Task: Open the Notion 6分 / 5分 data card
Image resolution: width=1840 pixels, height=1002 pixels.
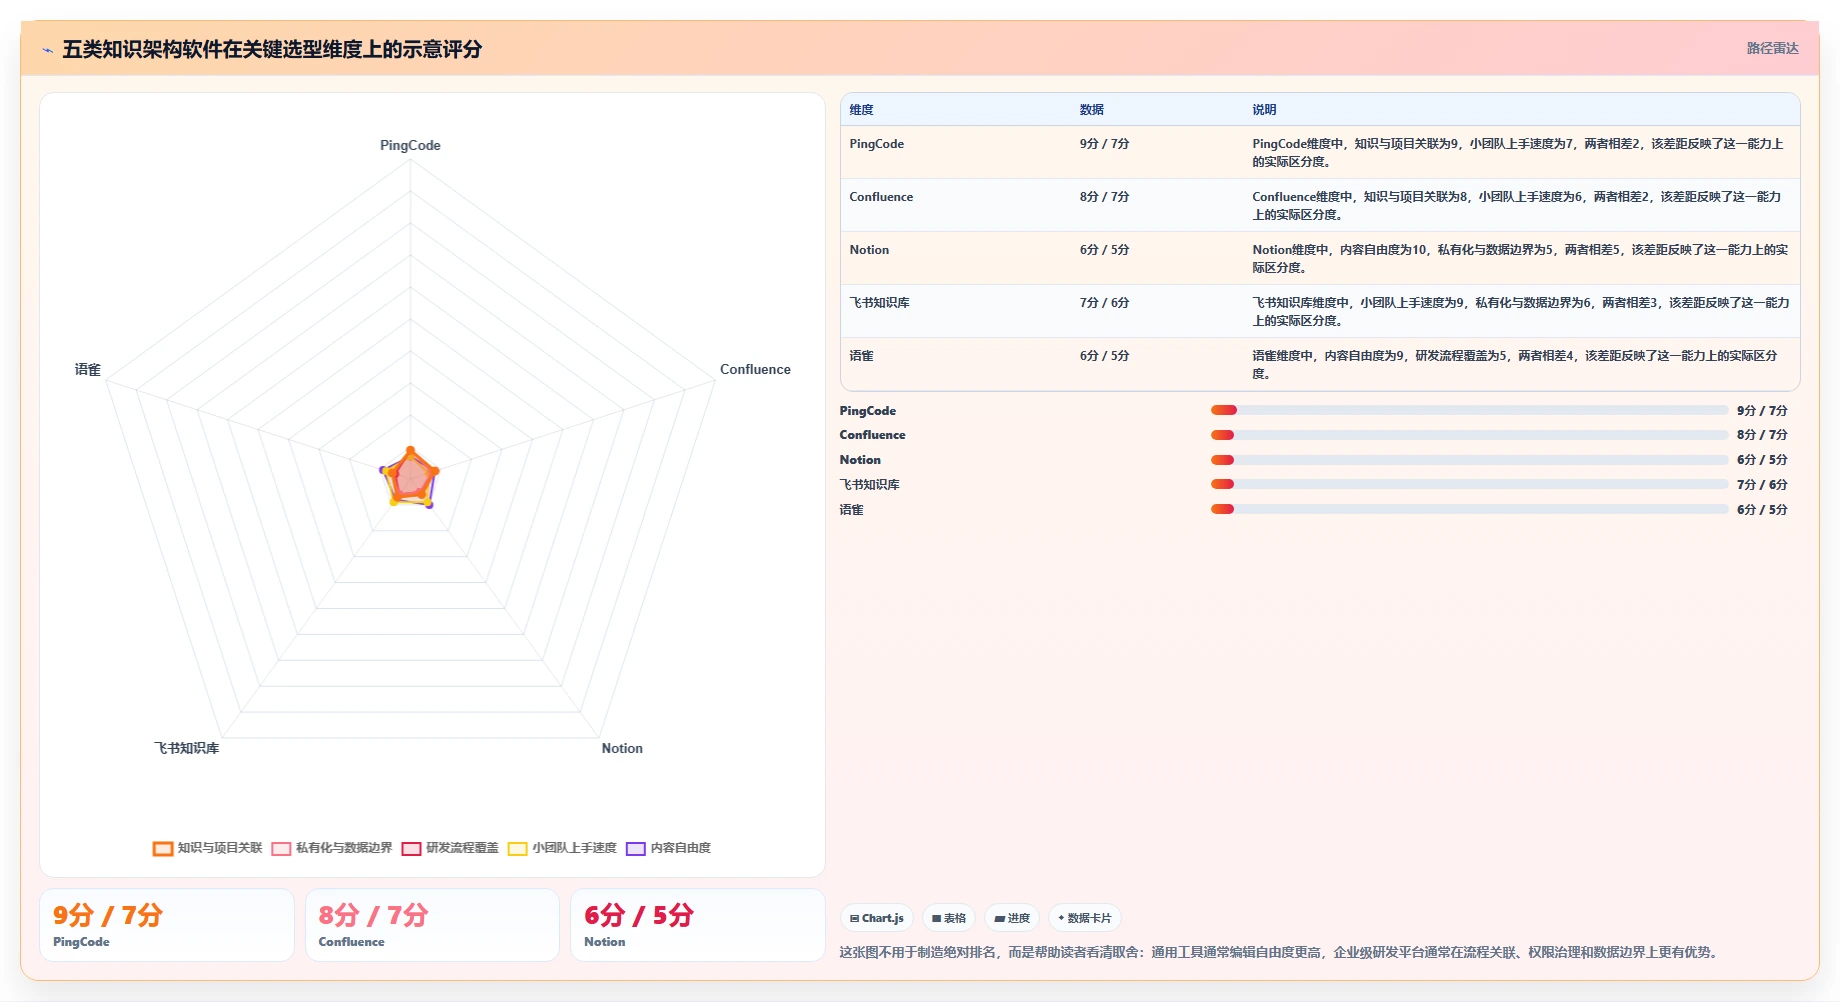Action: pyautogui.click(x=698, y=925)
